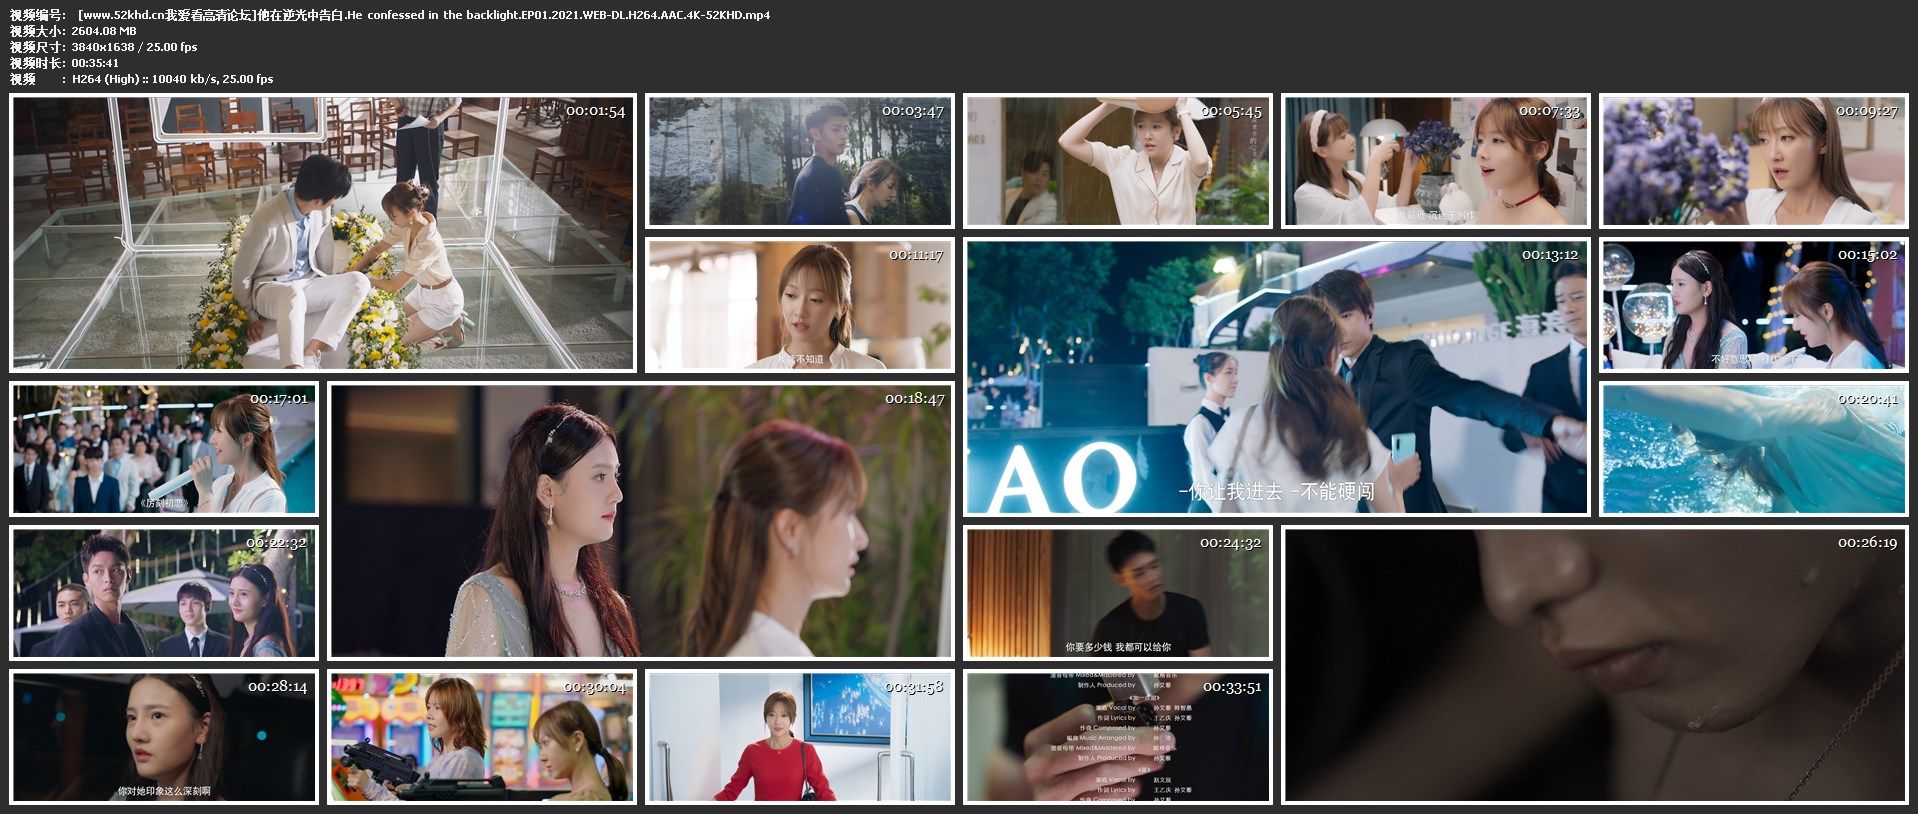Open the thumbnail timestamped 00:01:54
Viewport: 1918px width, 814px height.
(x=322, y=233)
